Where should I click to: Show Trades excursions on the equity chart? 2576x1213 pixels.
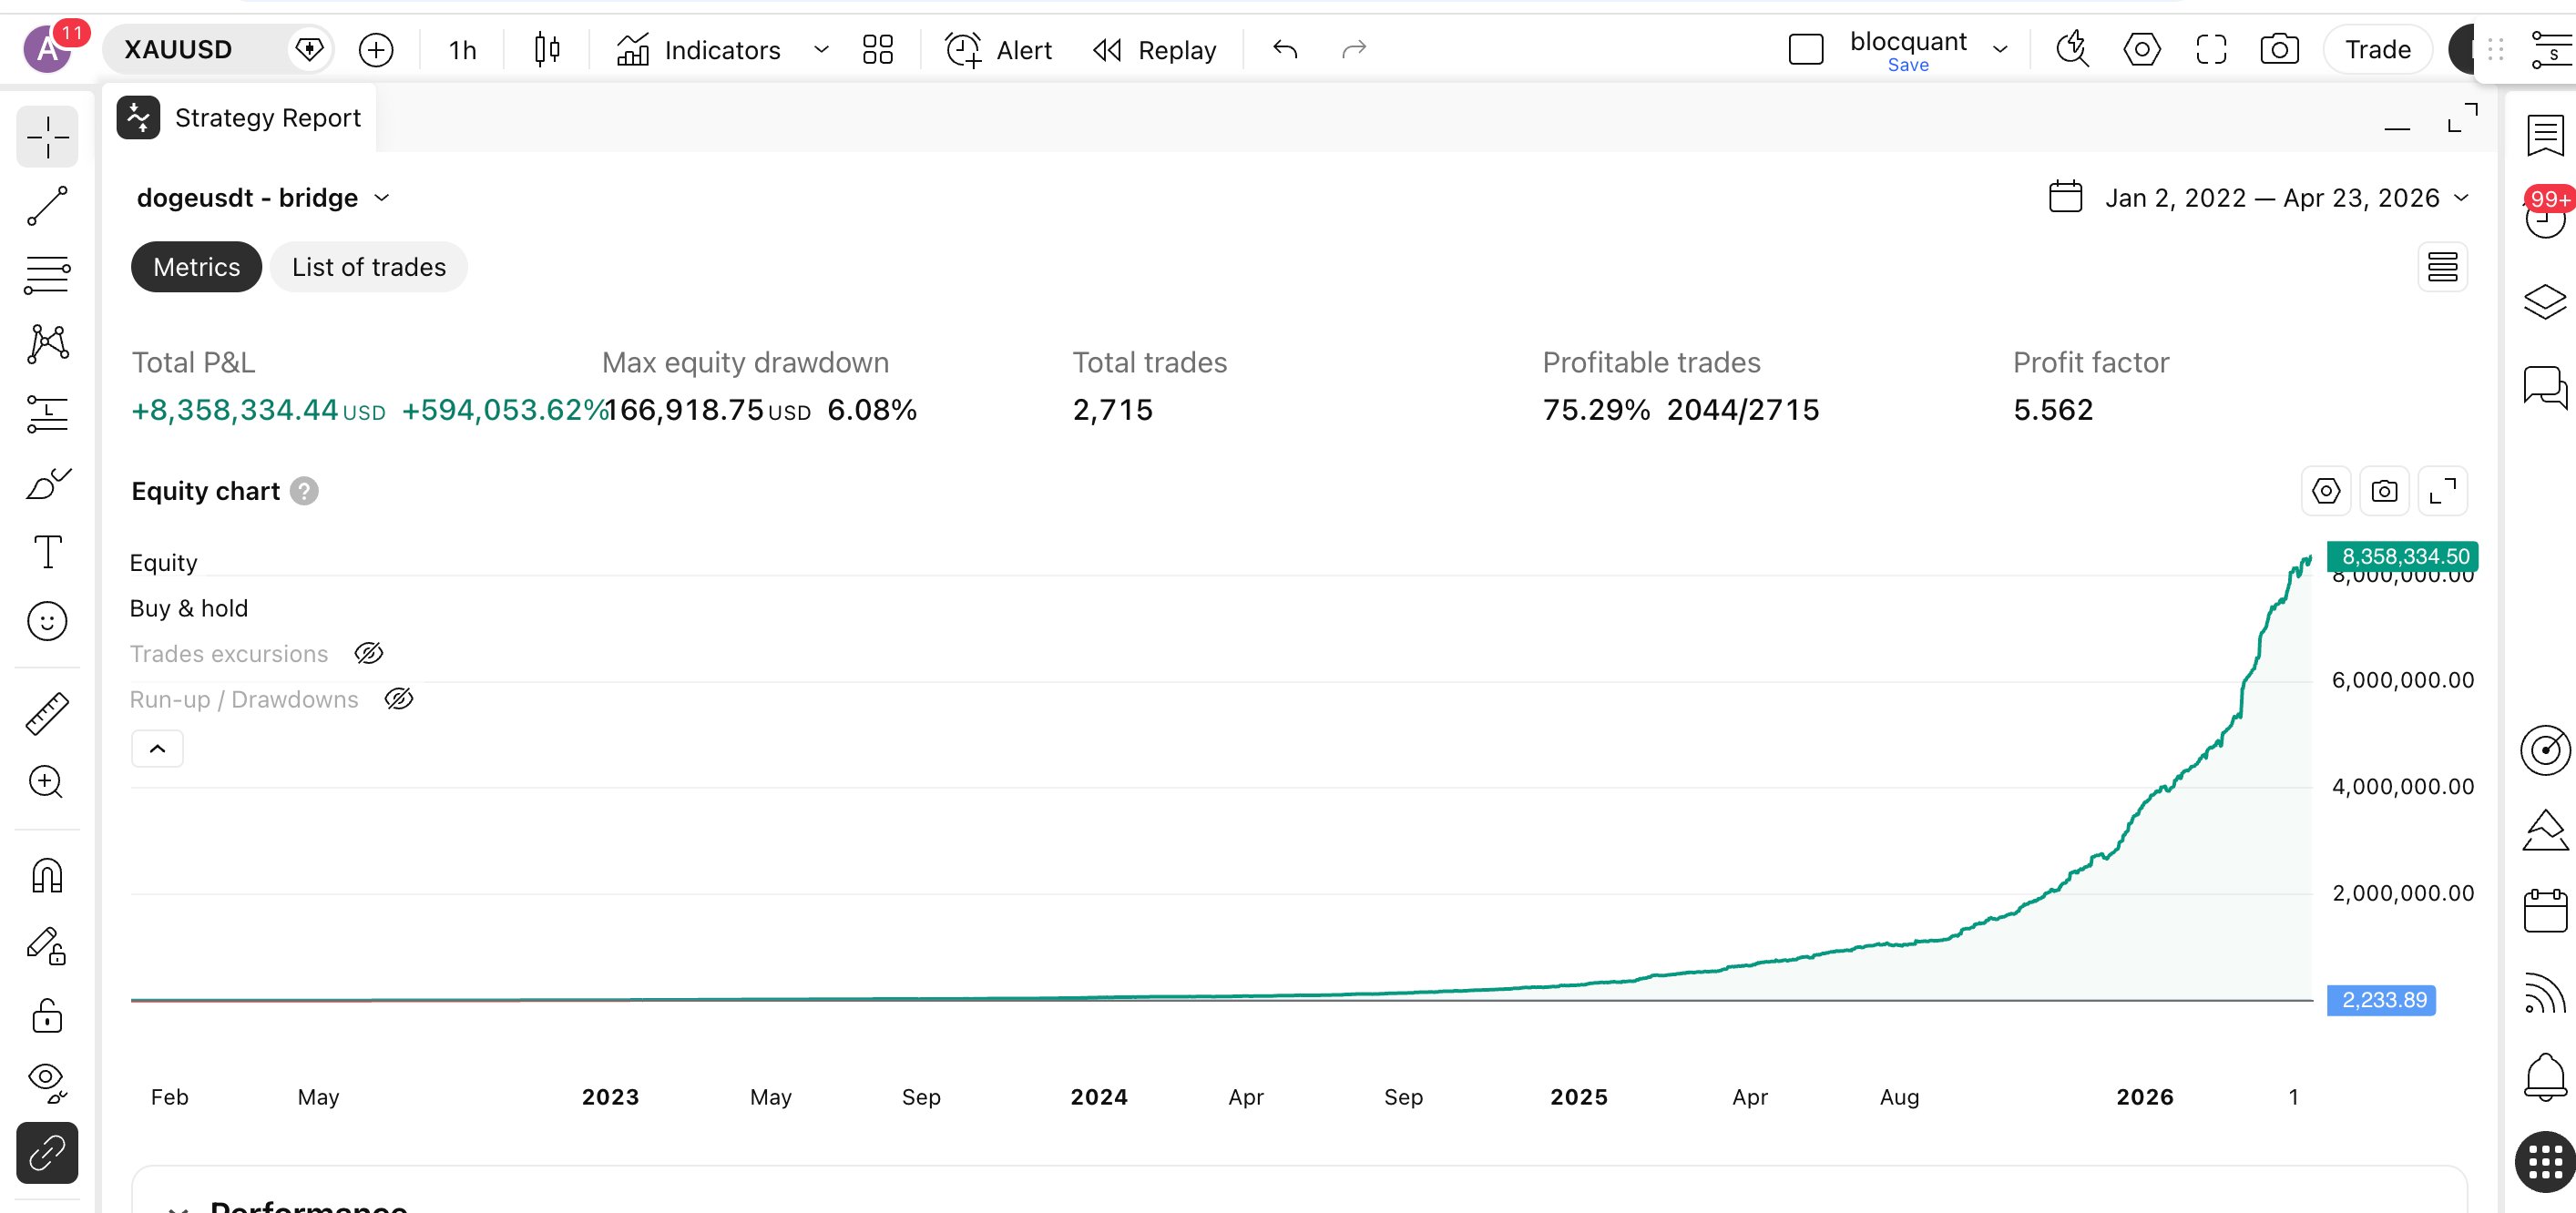tap(368, 653)
